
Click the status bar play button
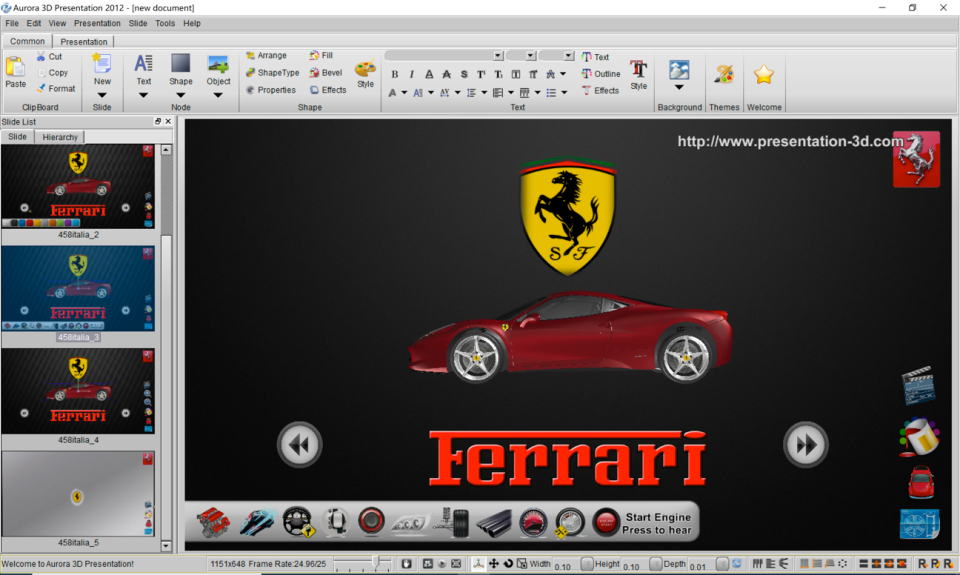(442, 563)
